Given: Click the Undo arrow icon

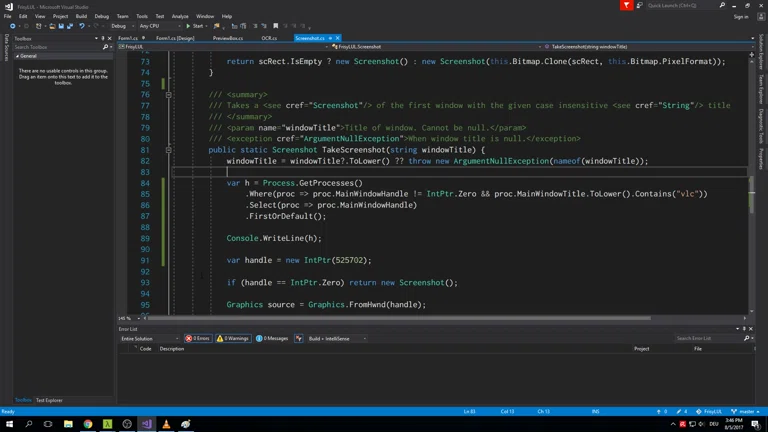Looking at the screenshot, I should (x=82, y=26).
